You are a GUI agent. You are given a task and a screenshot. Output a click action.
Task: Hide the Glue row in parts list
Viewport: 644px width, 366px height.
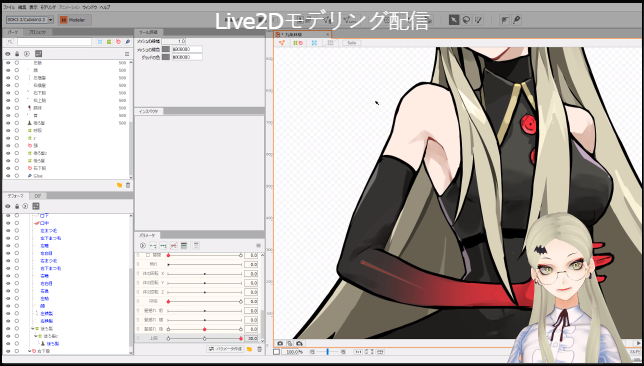tap(8, 176)
